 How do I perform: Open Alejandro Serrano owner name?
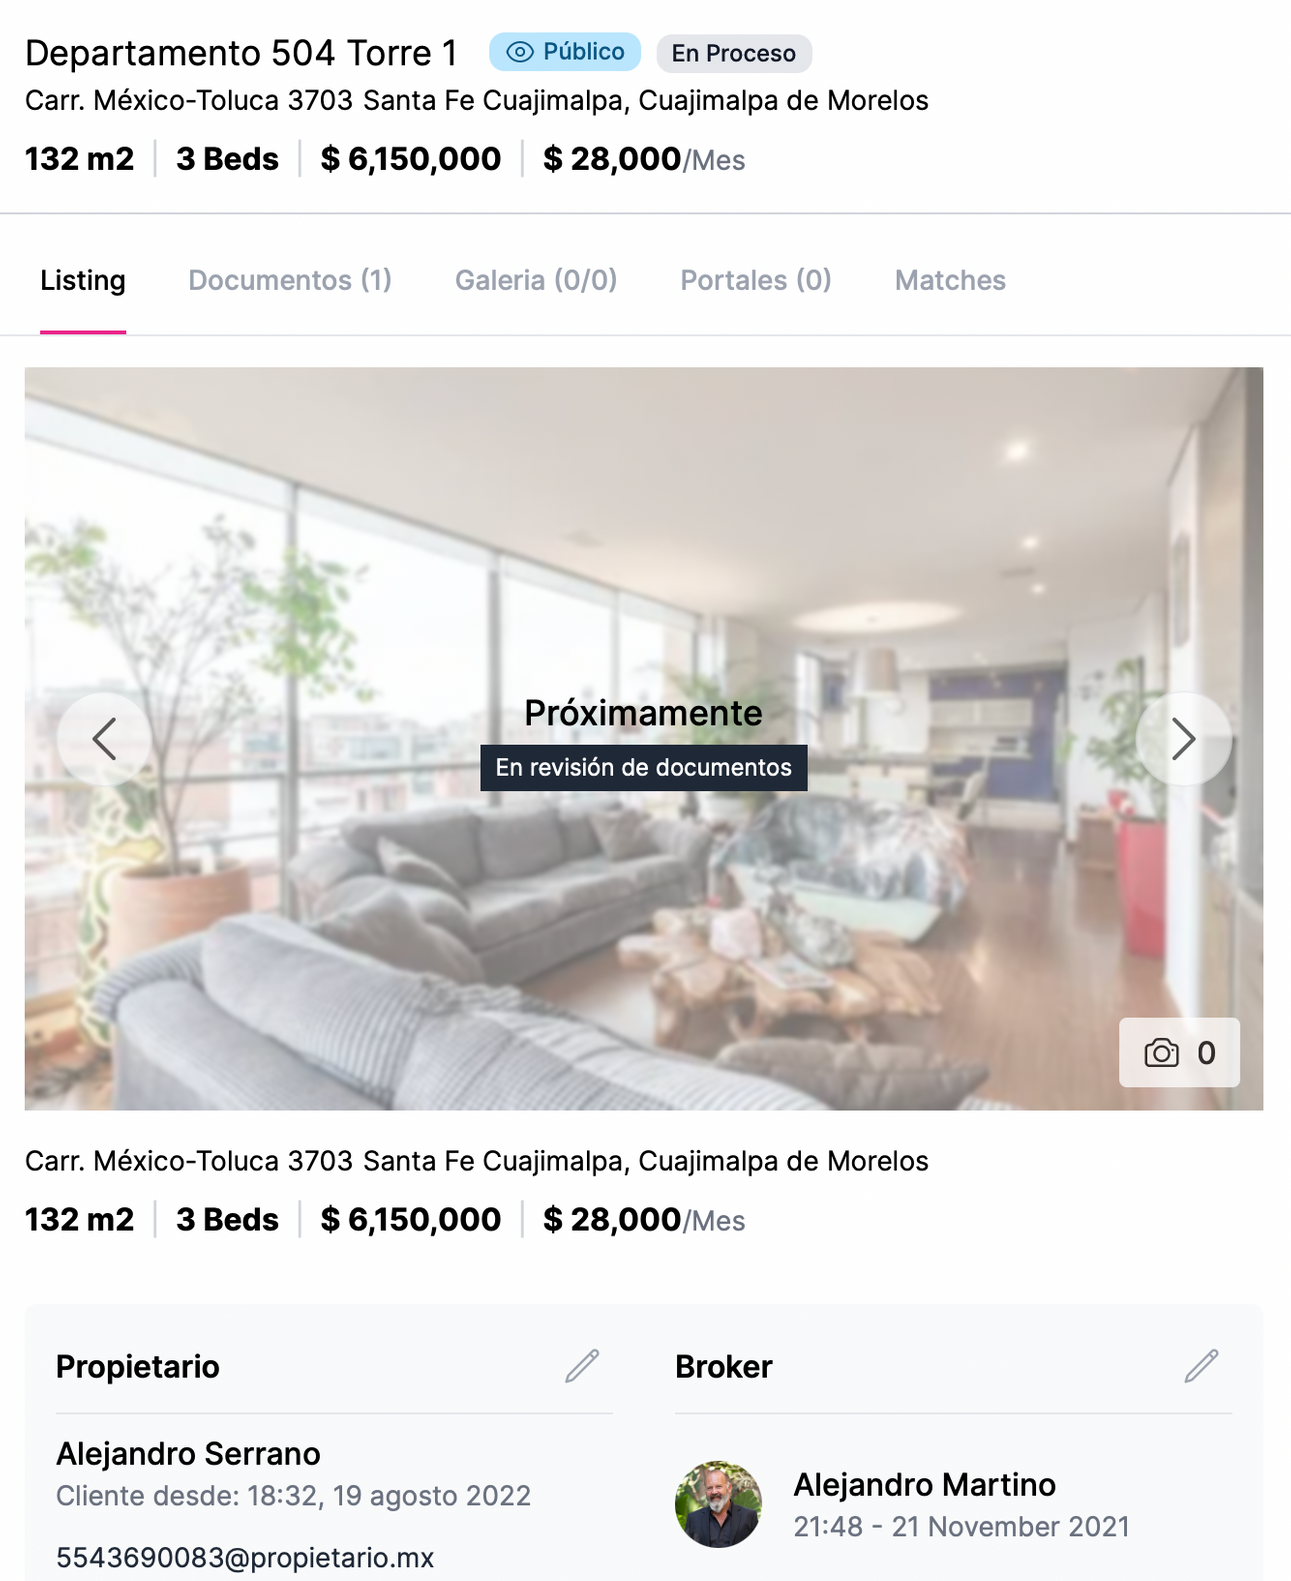pos(188,1454)
